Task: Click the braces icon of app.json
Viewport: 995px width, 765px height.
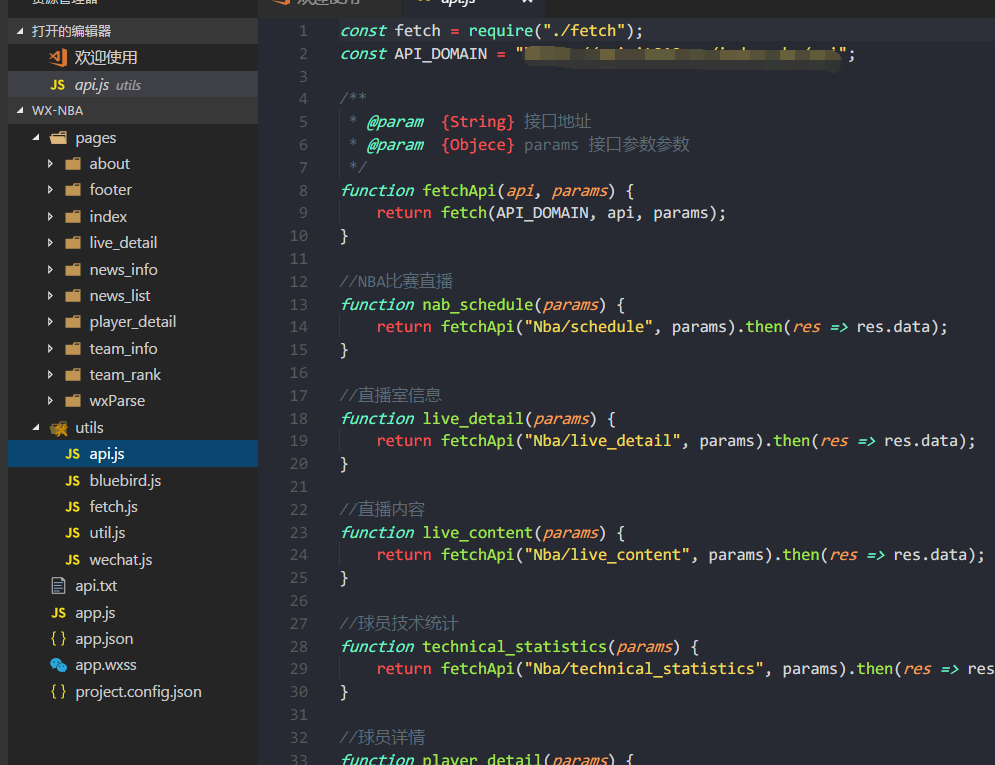Action: [58, 639]
